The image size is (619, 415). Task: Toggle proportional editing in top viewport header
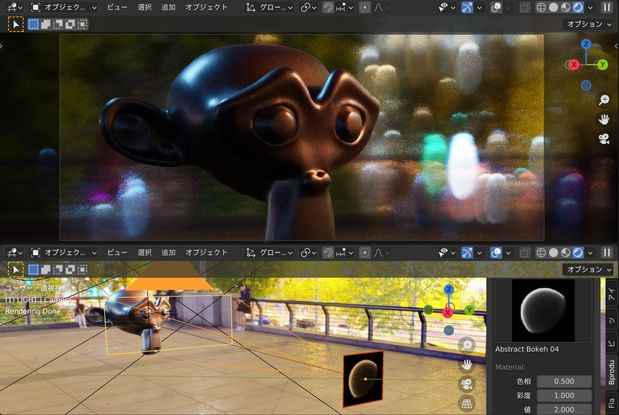pos(365,8)
